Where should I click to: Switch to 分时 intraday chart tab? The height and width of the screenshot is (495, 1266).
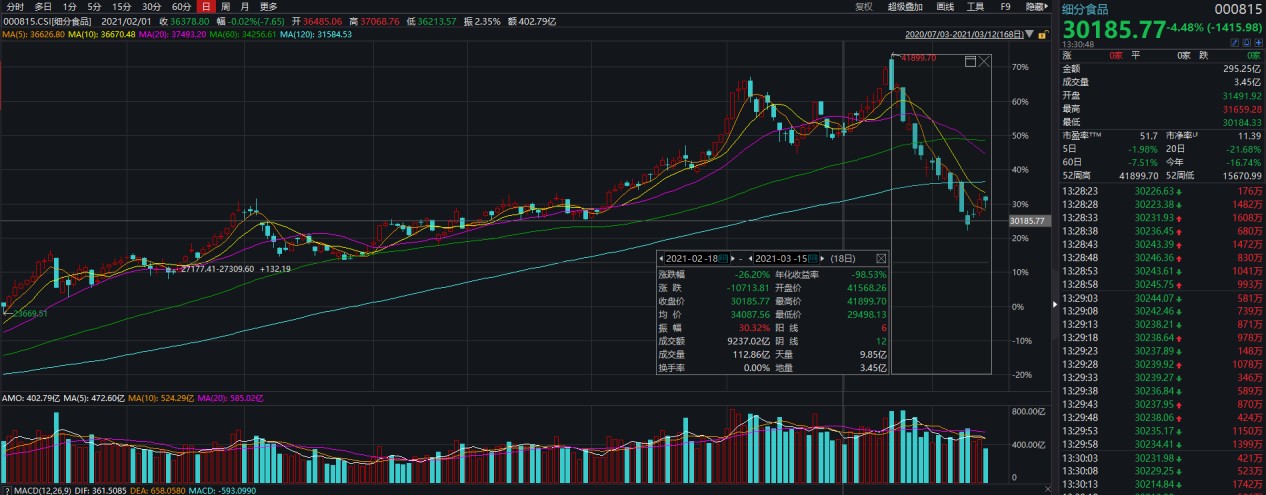tap(15, 7)
